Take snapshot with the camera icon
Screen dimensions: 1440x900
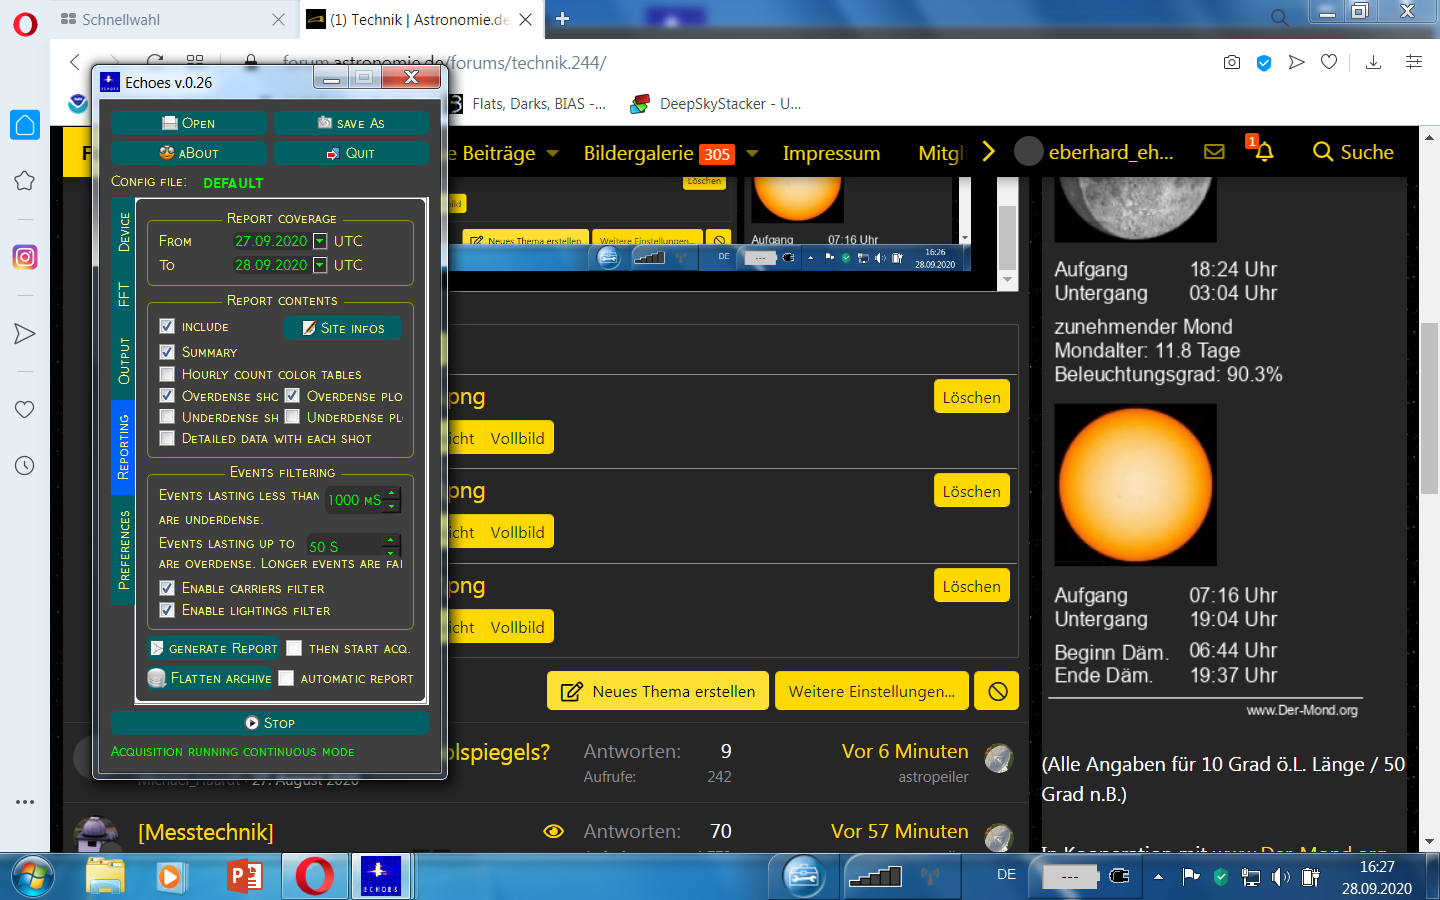[1232, 62]
